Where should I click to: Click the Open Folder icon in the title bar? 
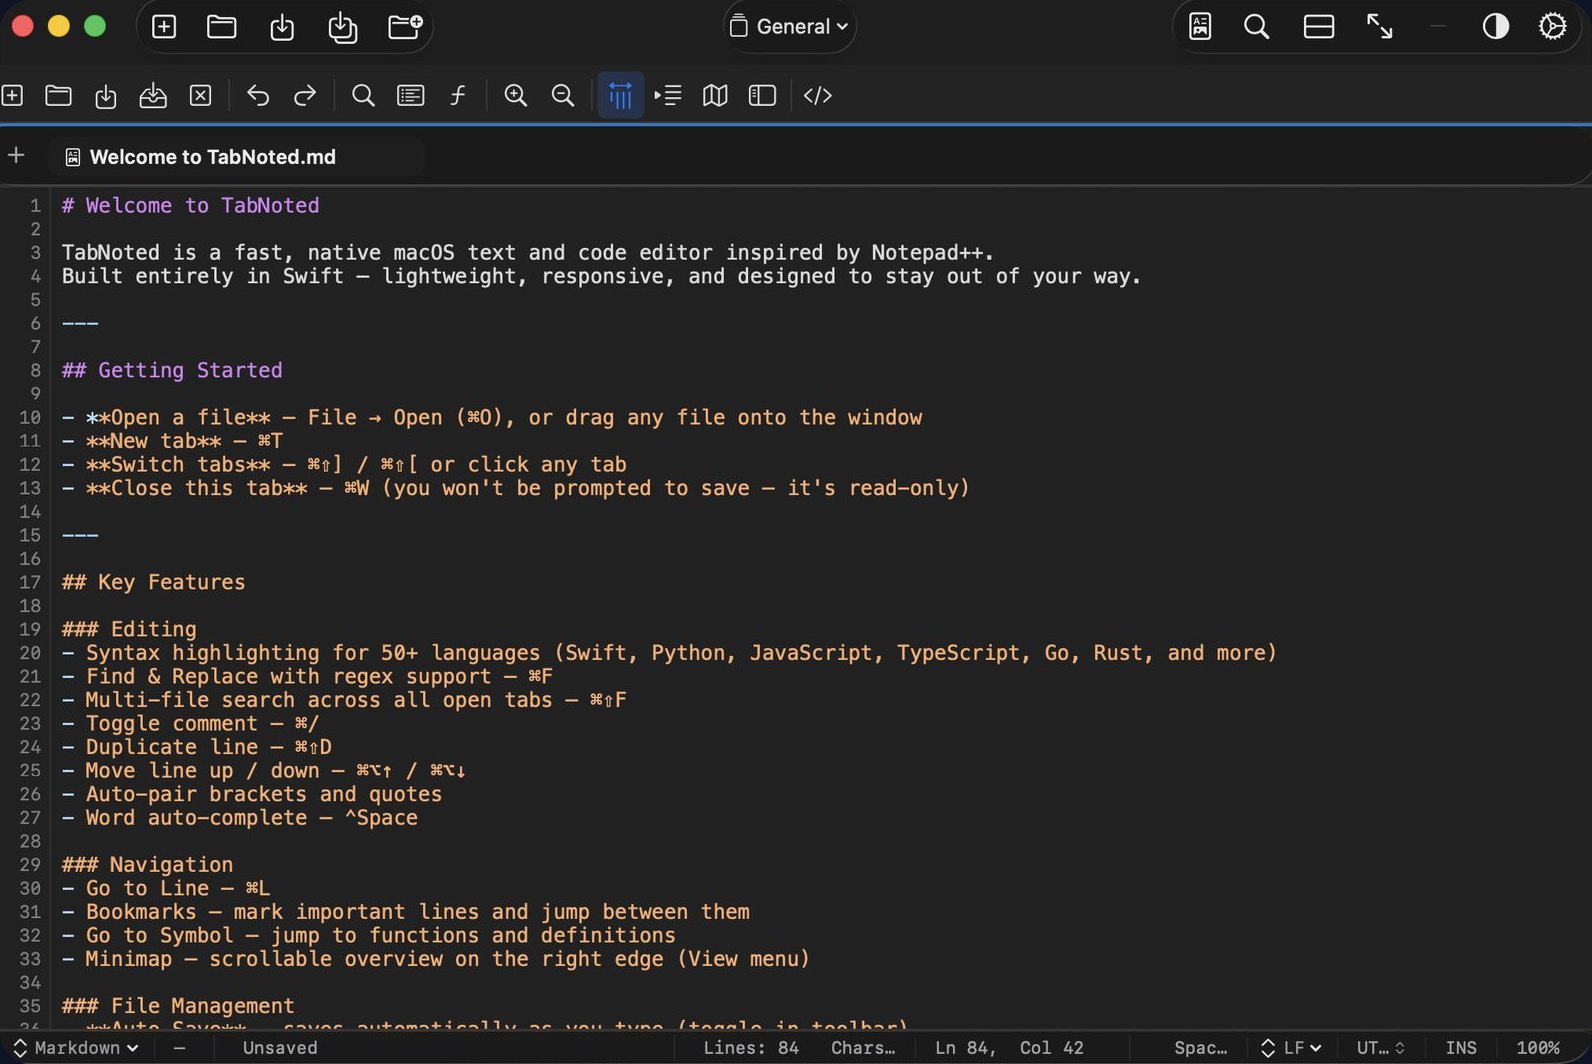(222, 27)
